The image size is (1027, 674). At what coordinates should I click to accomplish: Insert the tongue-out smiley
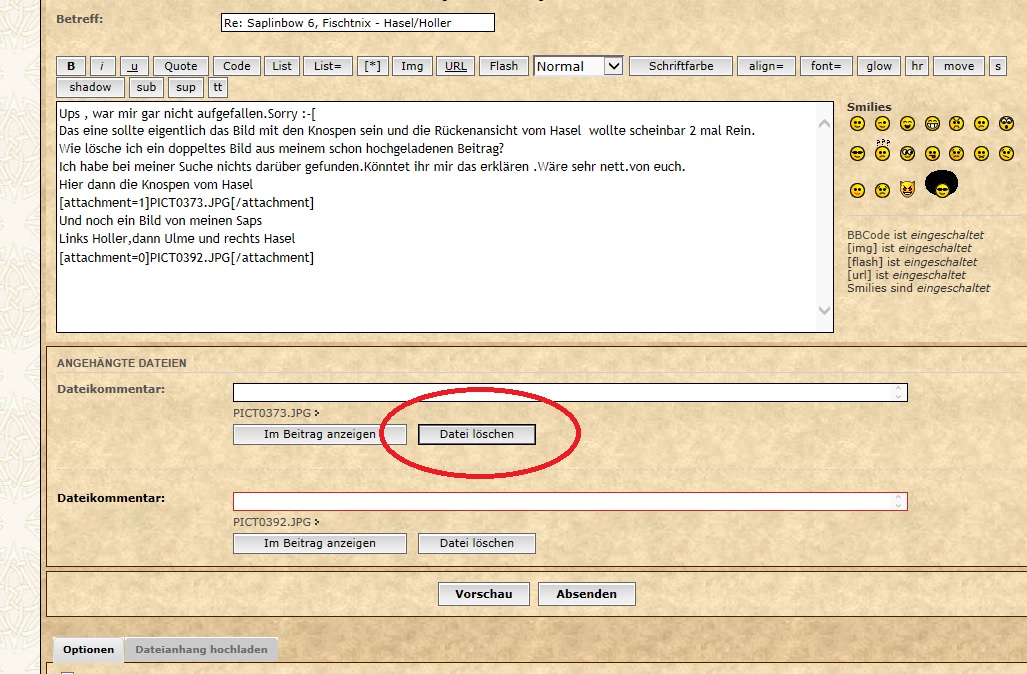coord(932,154)
